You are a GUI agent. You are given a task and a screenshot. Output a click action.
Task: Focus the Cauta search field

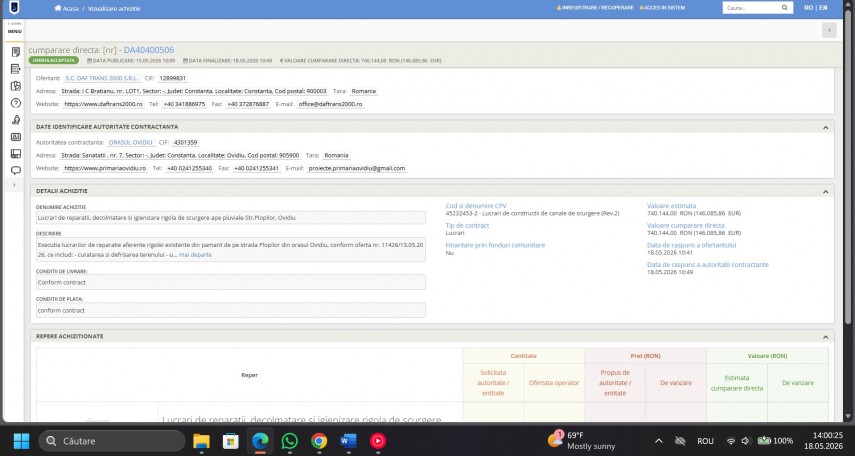tap(751, 8)
